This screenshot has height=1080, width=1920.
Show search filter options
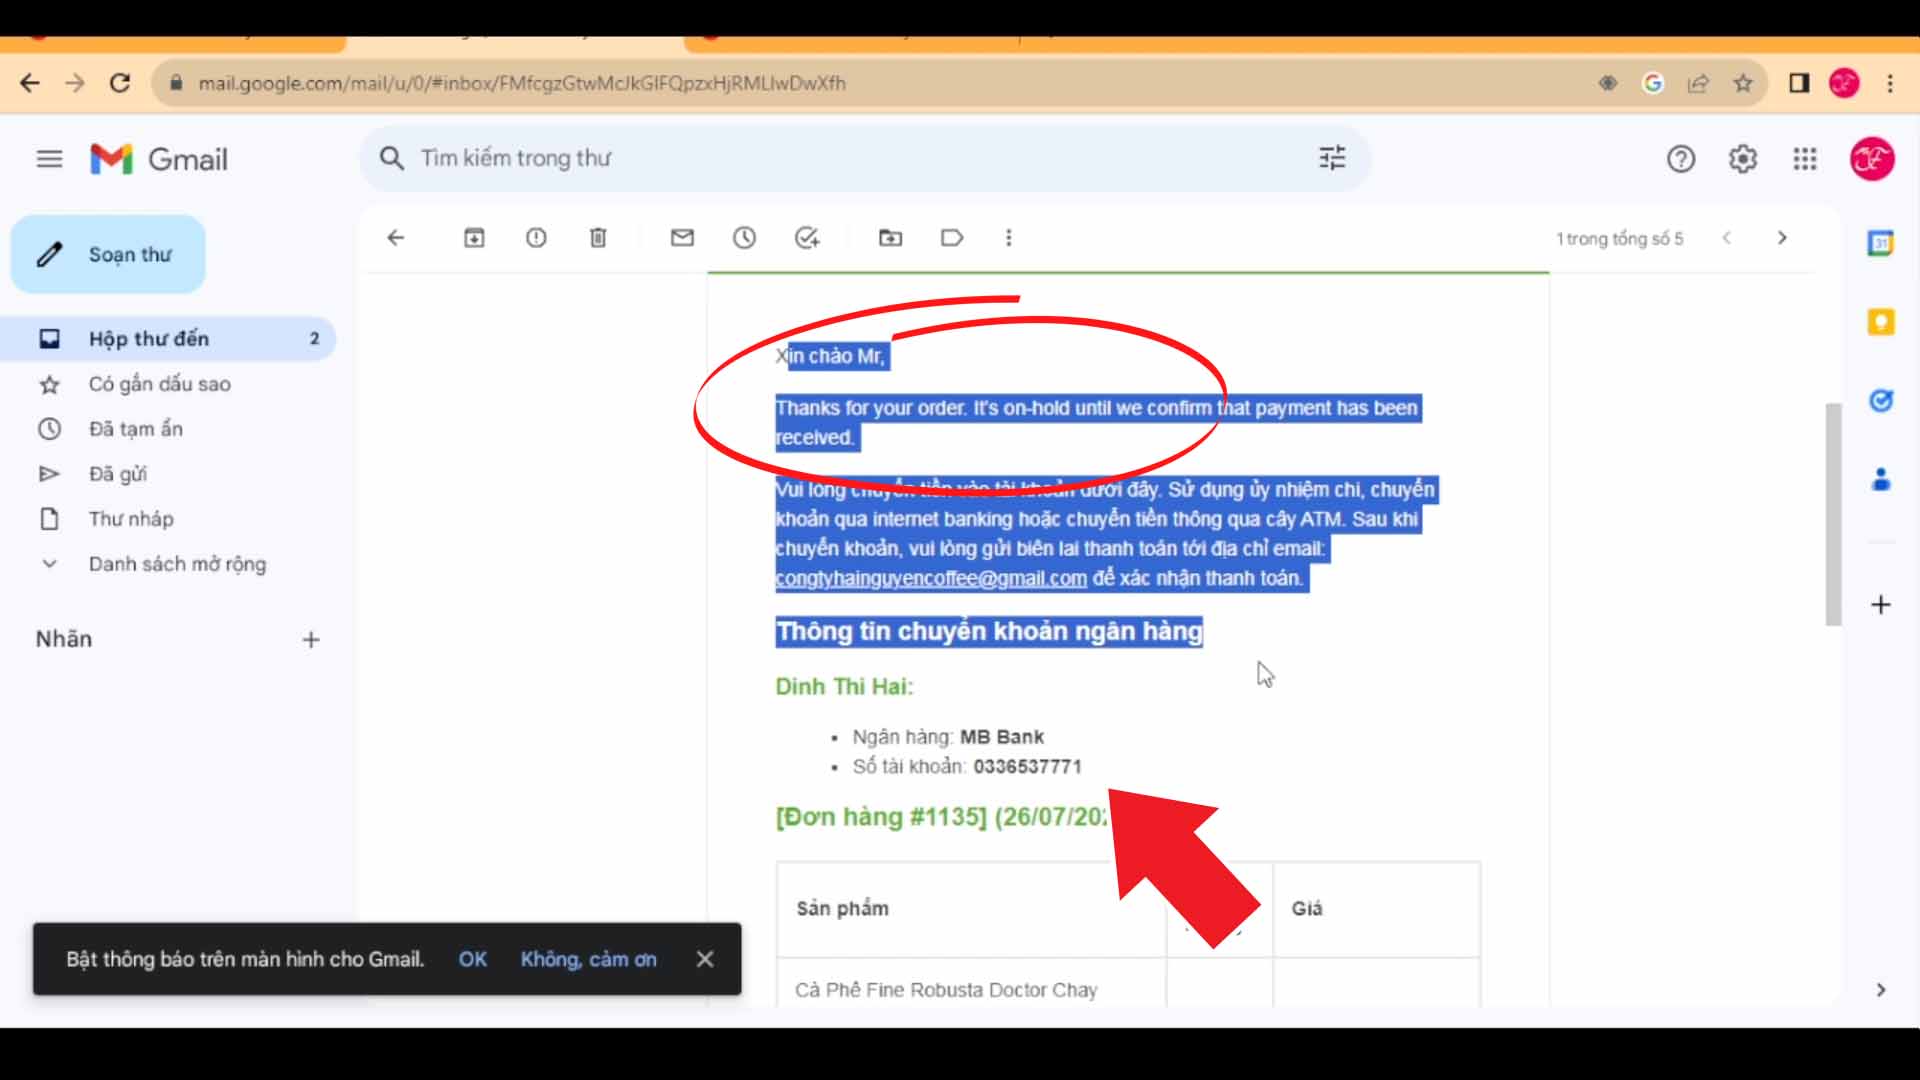[x=1332, y=158]
